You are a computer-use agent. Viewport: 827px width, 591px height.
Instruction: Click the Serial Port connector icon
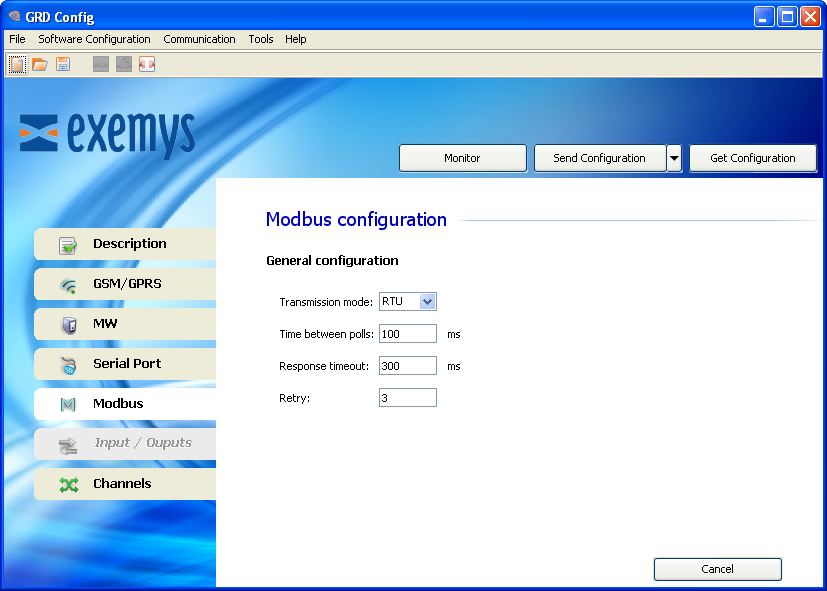click(x=68, y=365)
